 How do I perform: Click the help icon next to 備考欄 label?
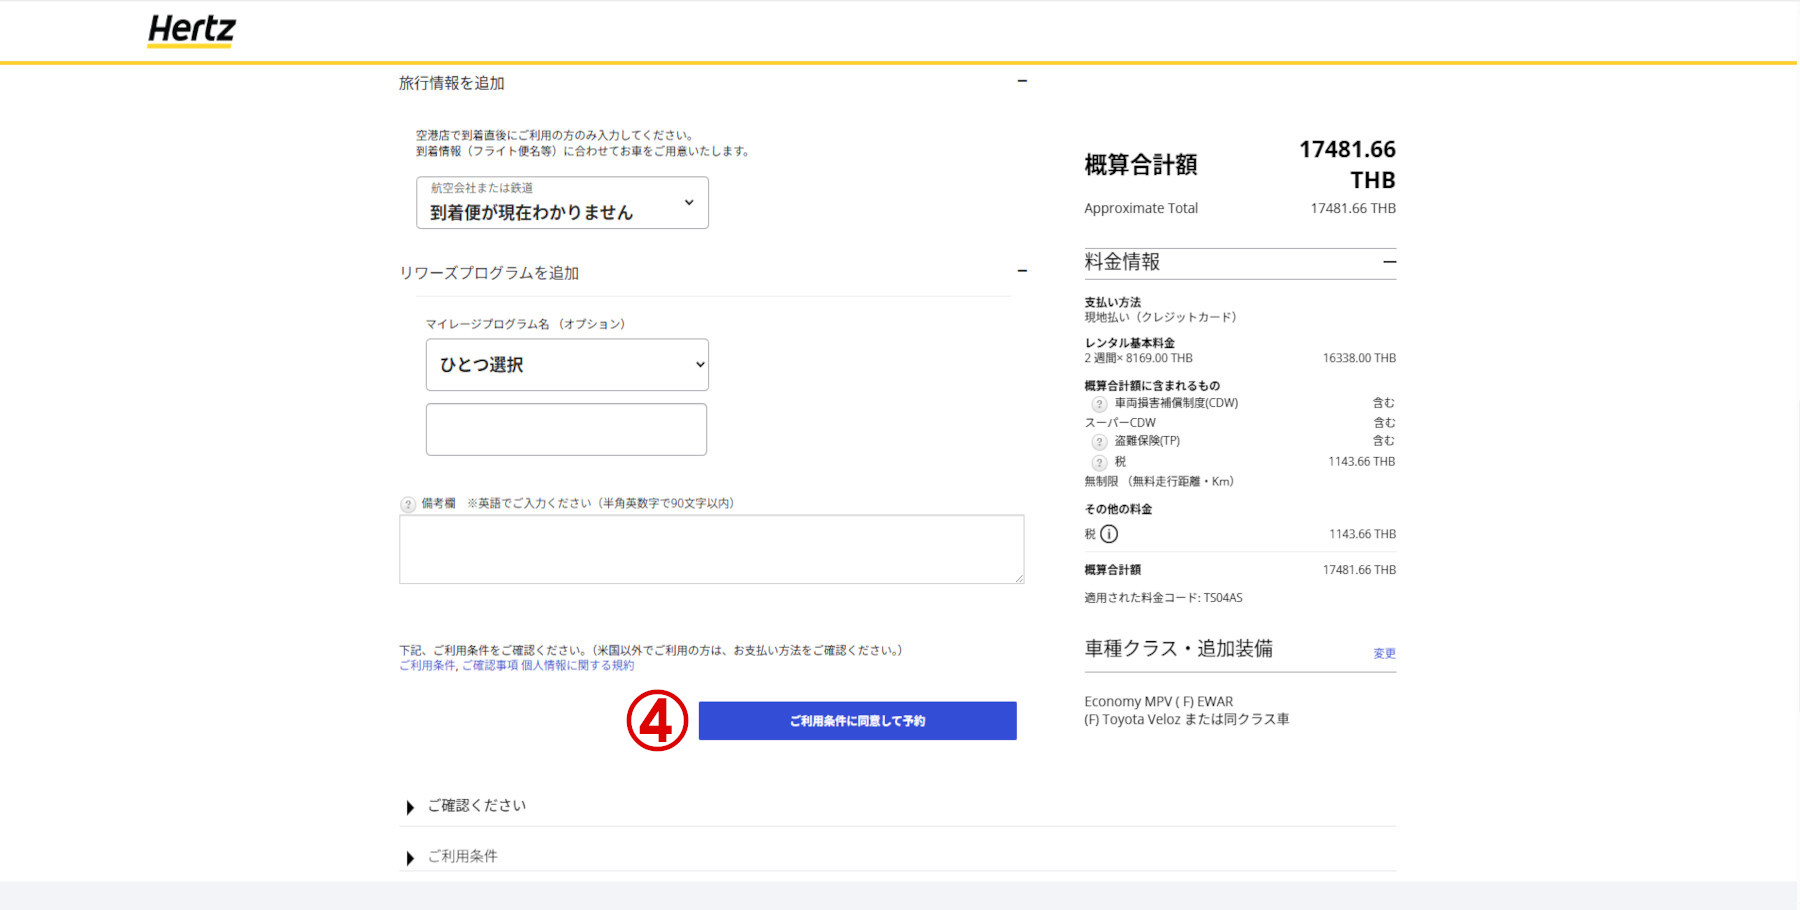(x=408, y=504)
